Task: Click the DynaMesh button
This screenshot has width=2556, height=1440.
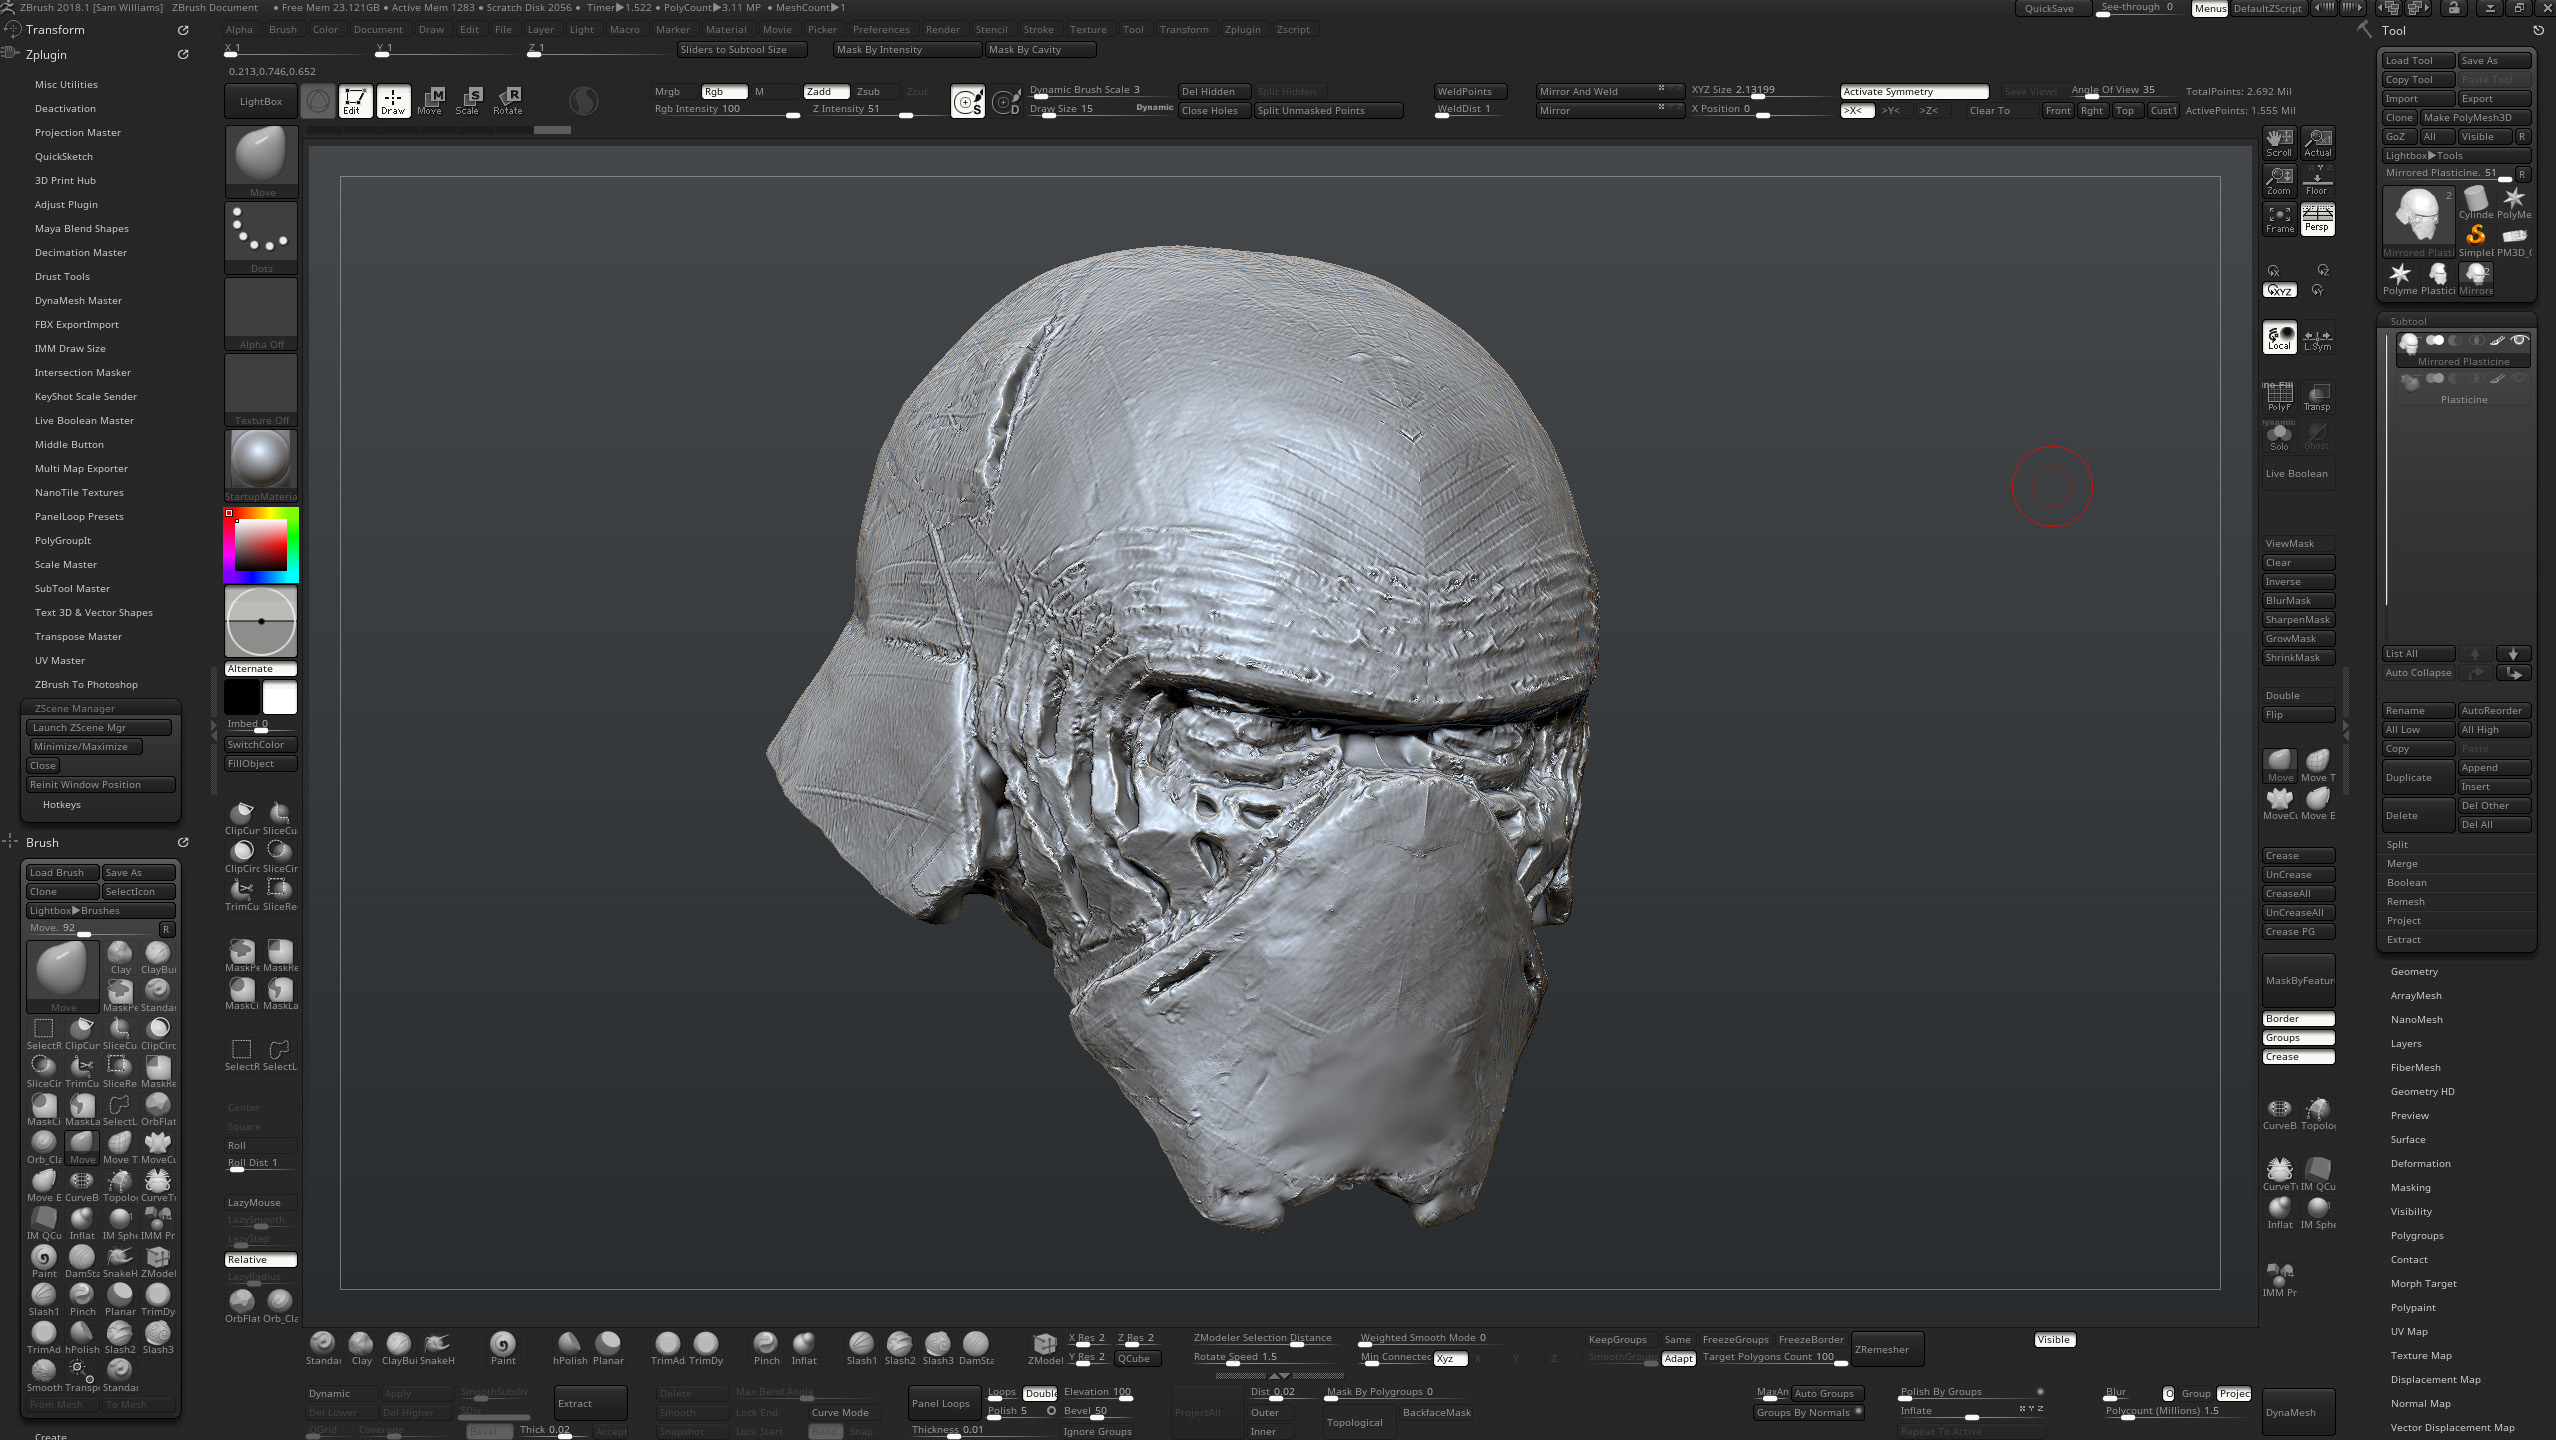Action: pos(2298,1412)
